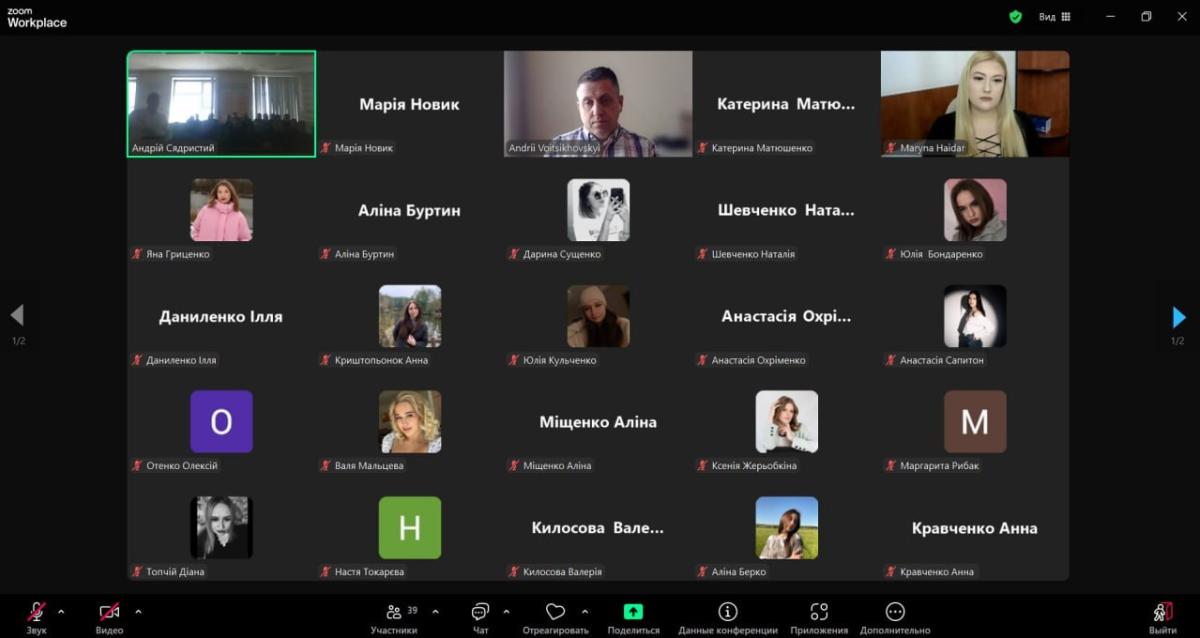The height and width of the screenshot is (638, 1200).
Task: Expand audio options arrow next to Звук
Action: 61,611
